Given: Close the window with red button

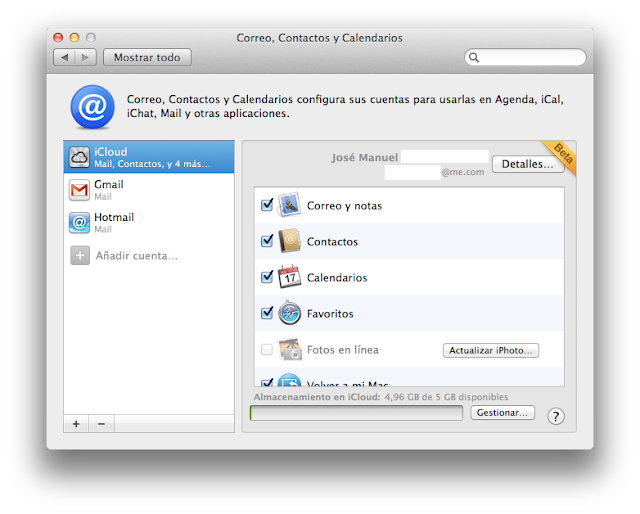Looking at the screenshot, I should click(58, 38).
